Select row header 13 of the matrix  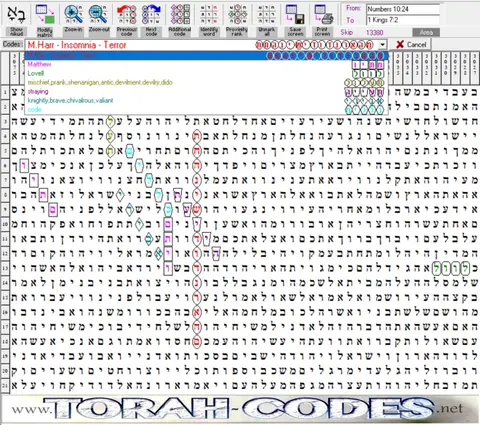pyautogui.click(x=5, y=268)
